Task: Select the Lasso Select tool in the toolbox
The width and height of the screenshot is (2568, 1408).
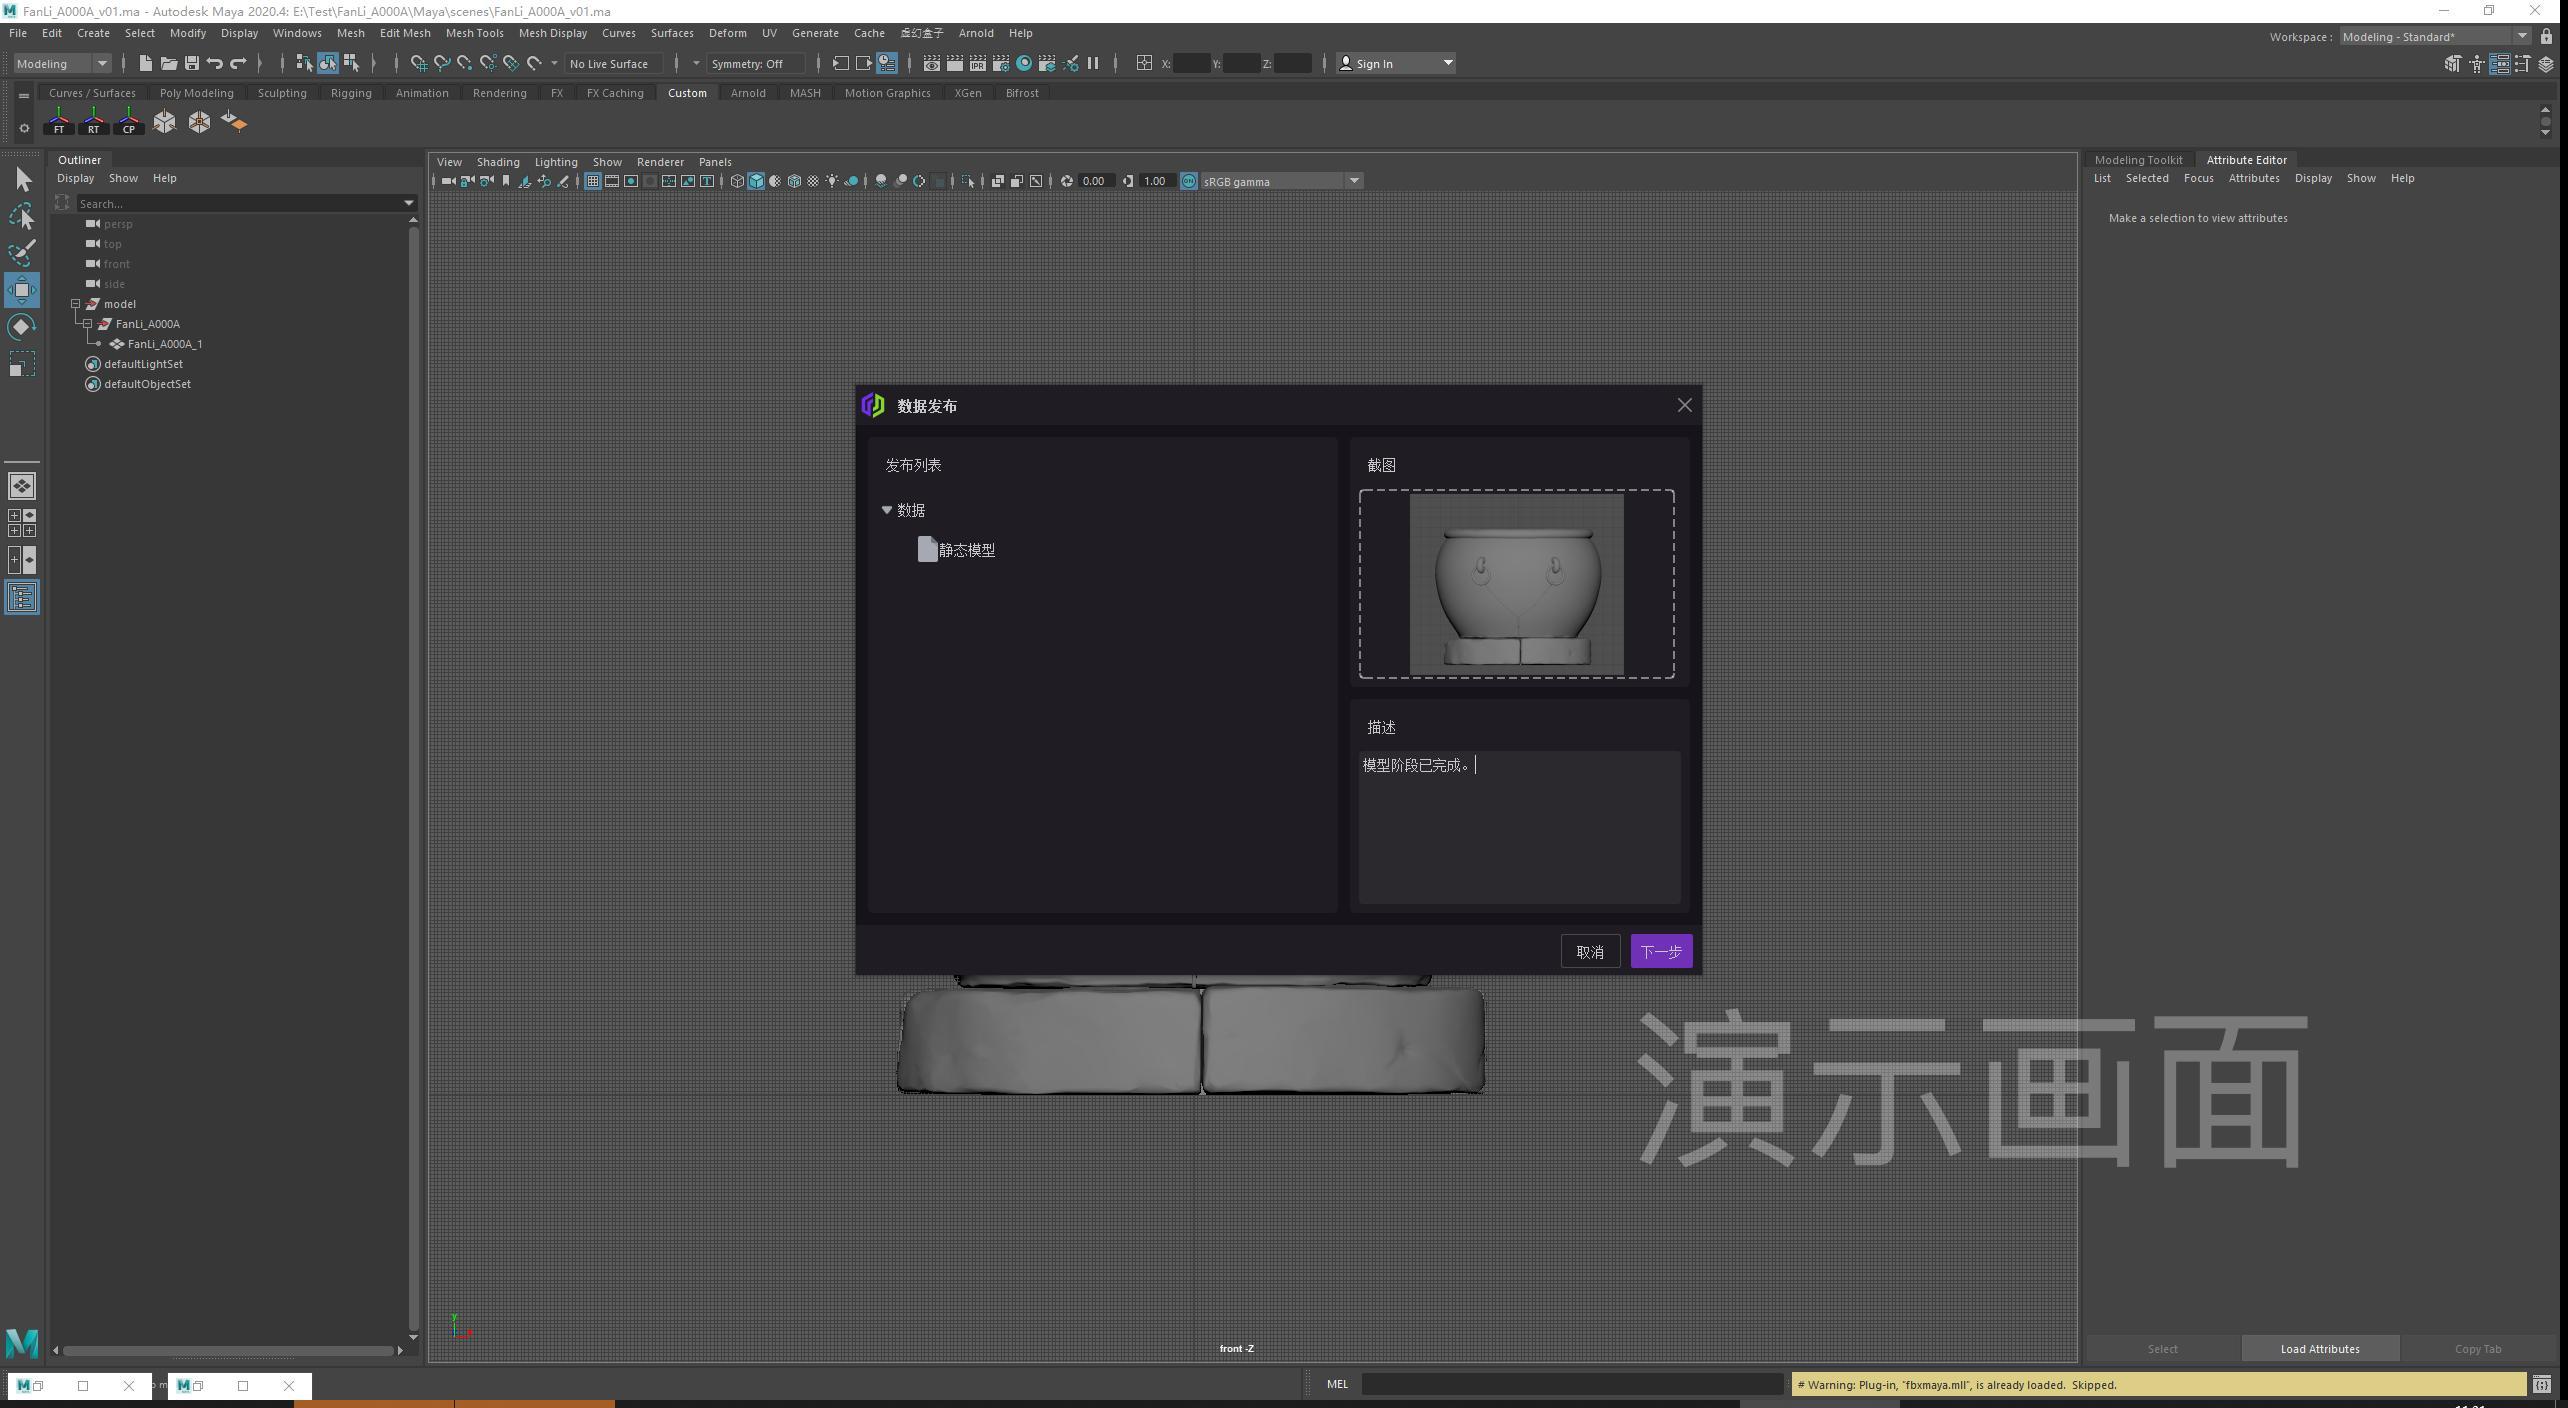Action: tap(22, 216)
